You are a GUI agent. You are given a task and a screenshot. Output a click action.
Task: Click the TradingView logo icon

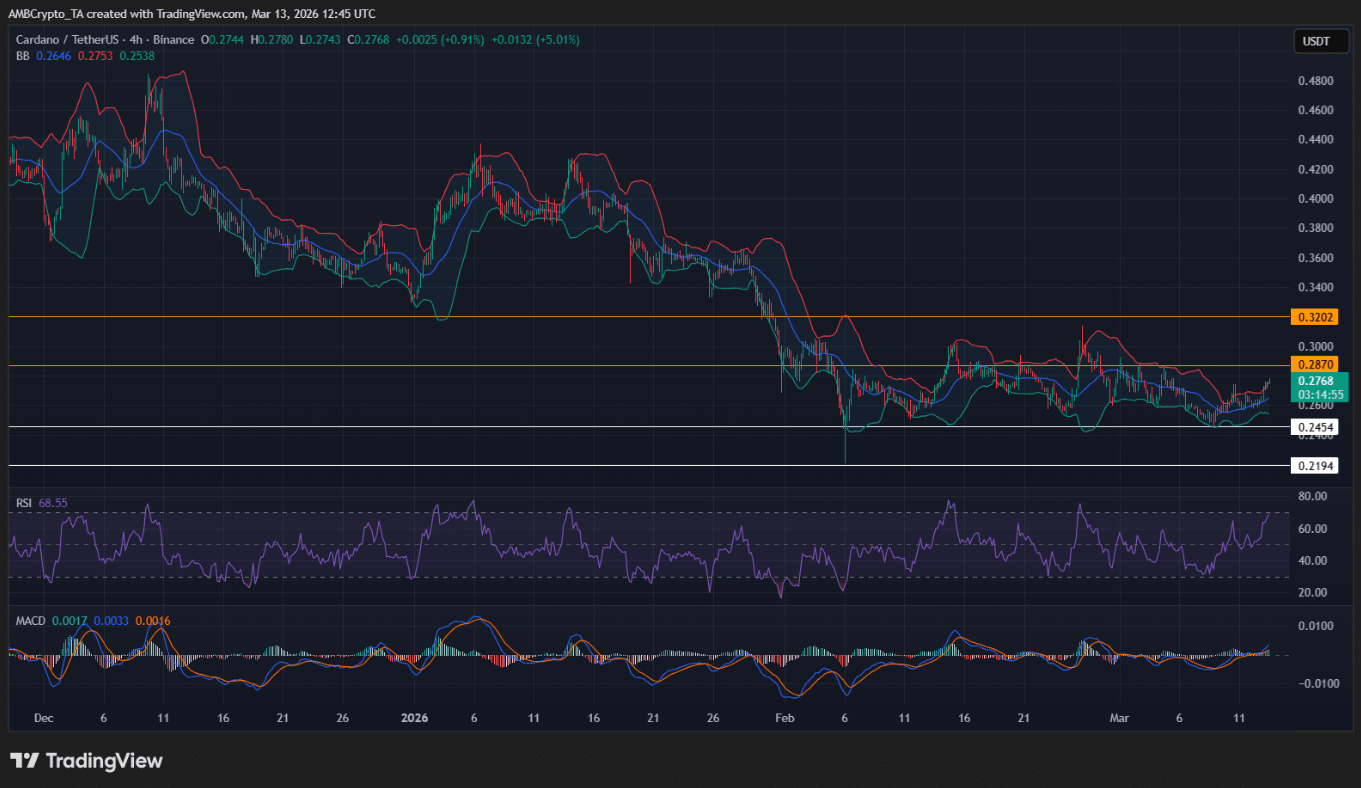click(x=24, y=761)
